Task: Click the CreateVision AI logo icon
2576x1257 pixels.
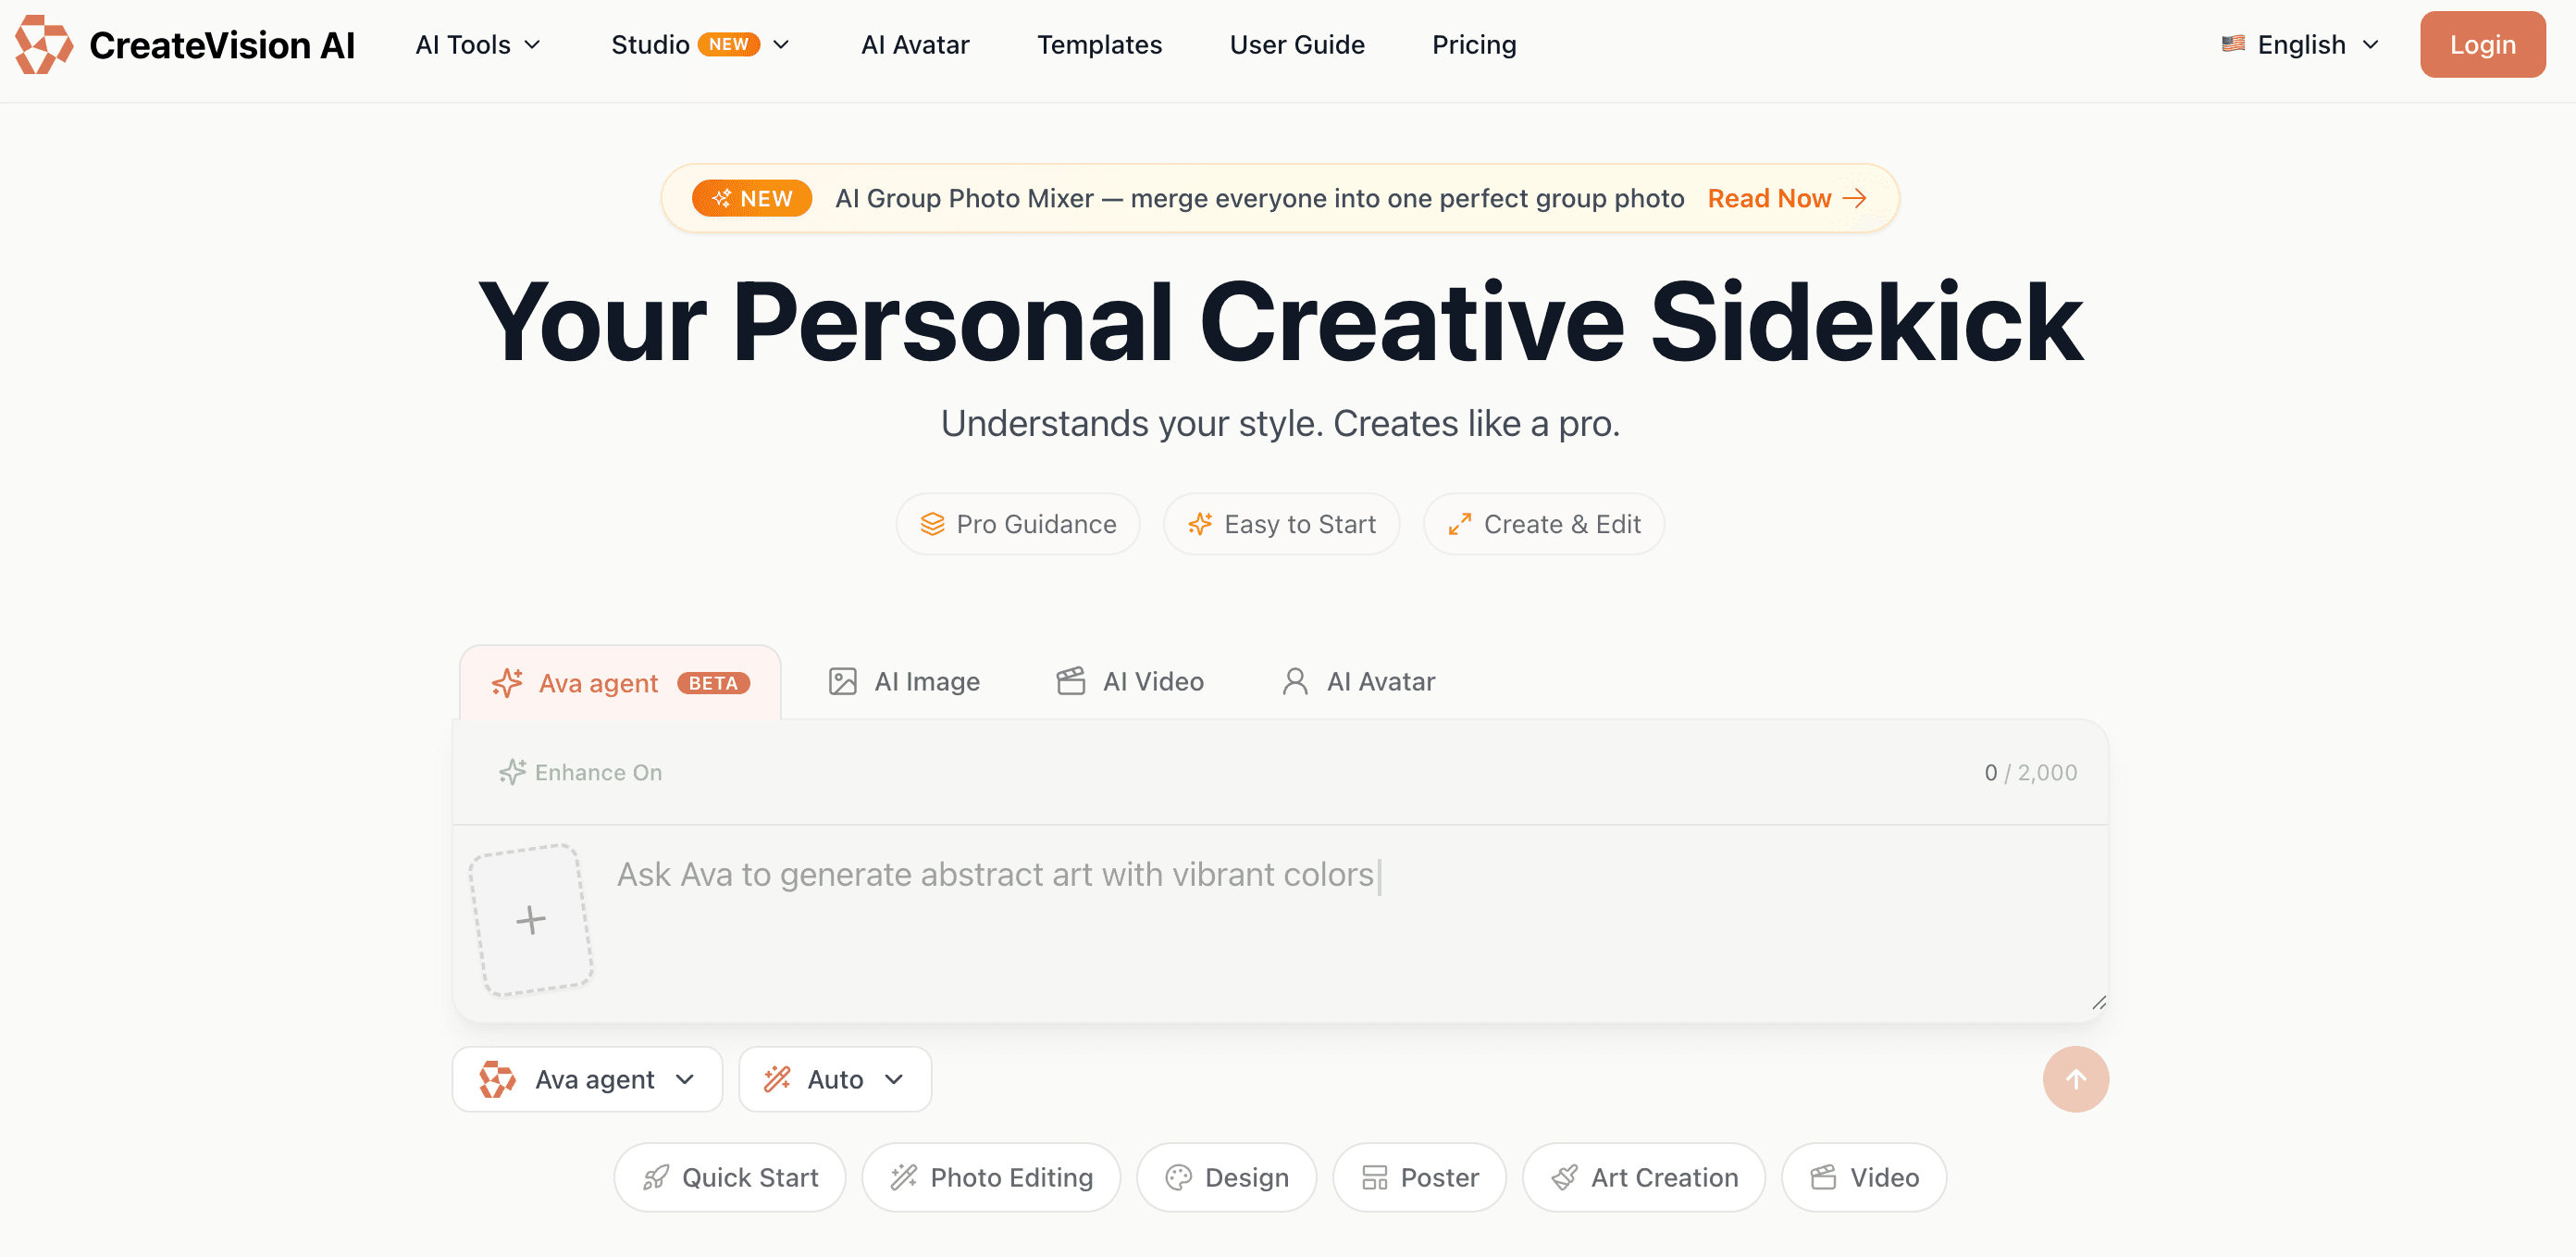Action: [44, 45]
